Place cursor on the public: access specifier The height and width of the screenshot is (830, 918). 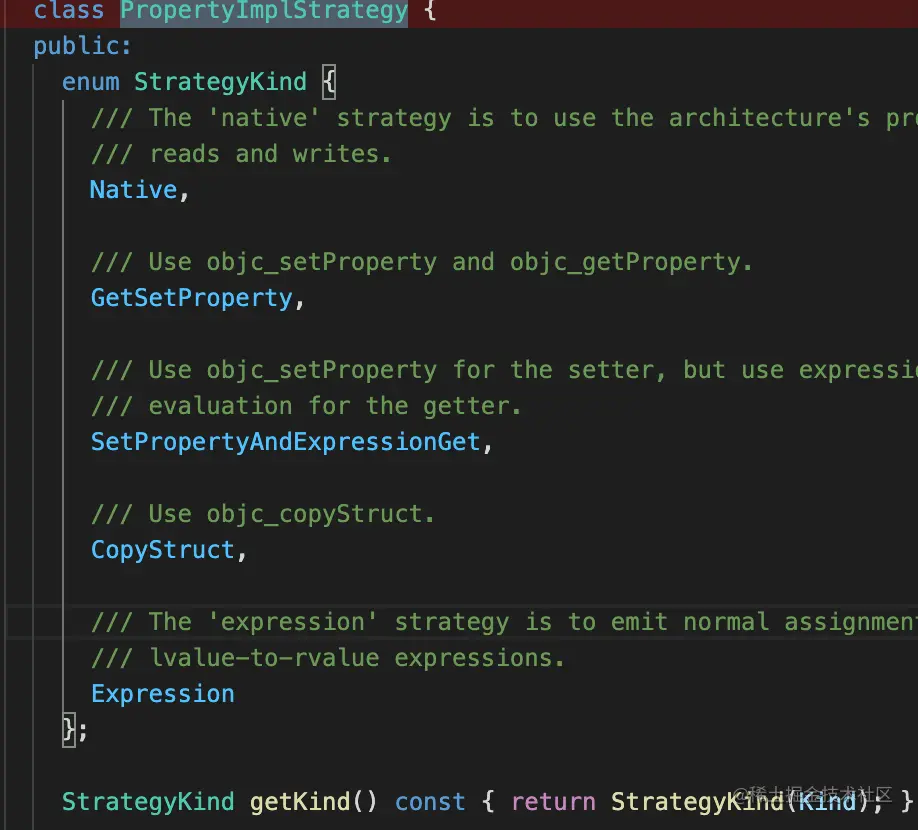pos(83,46)
